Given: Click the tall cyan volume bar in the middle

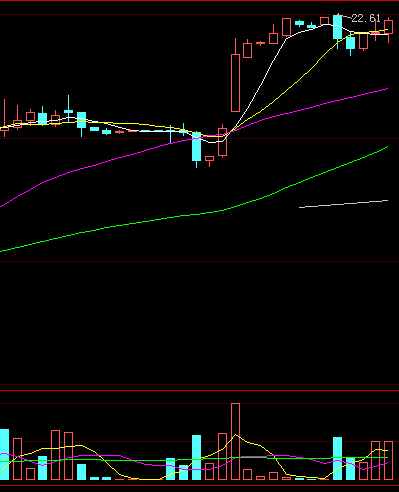Looking at the screenshot, I should pos(196,457).
